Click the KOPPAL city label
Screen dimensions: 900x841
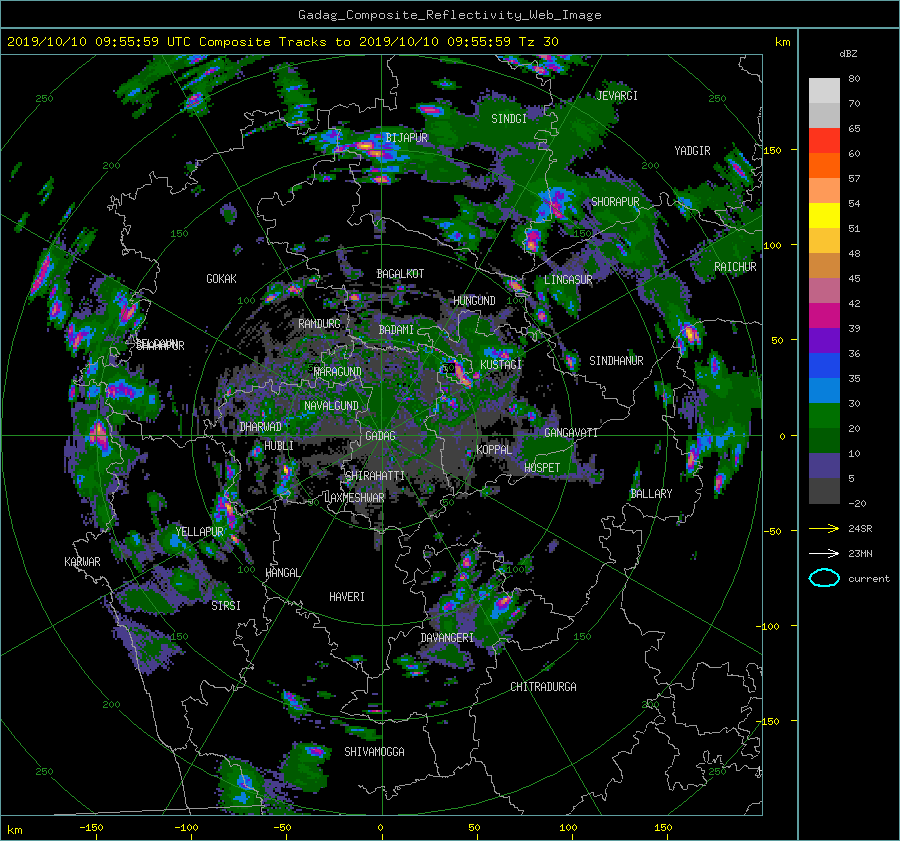(494, 450)
